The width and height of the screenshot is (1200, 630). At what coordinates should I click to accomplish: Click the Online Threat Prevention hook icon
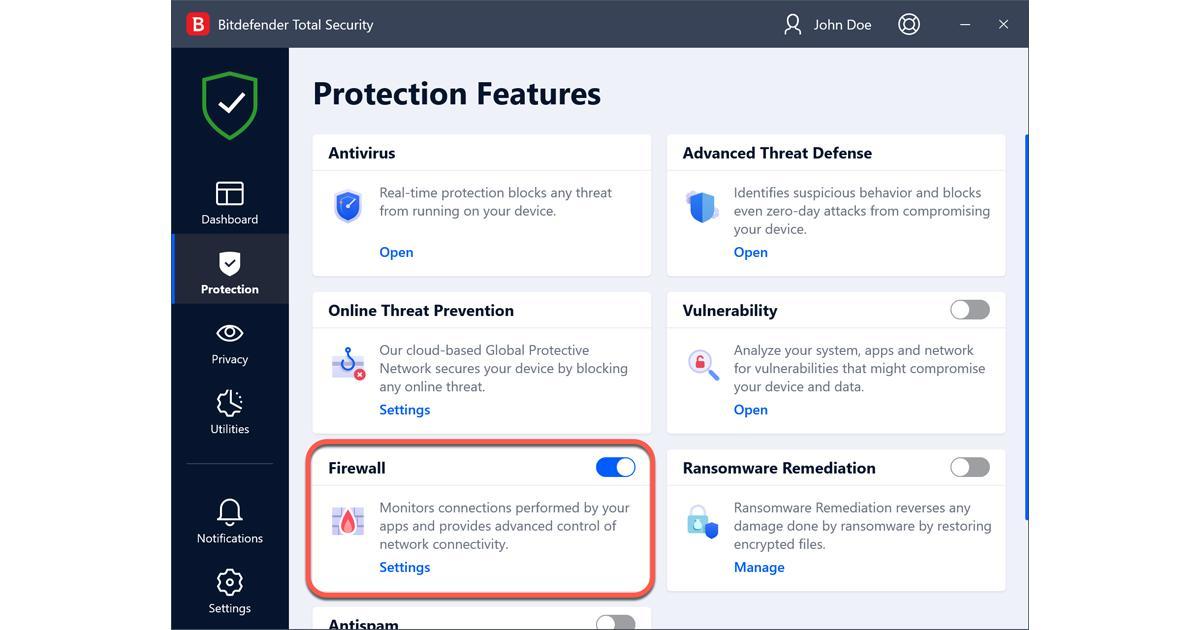(x=349, y=363)
